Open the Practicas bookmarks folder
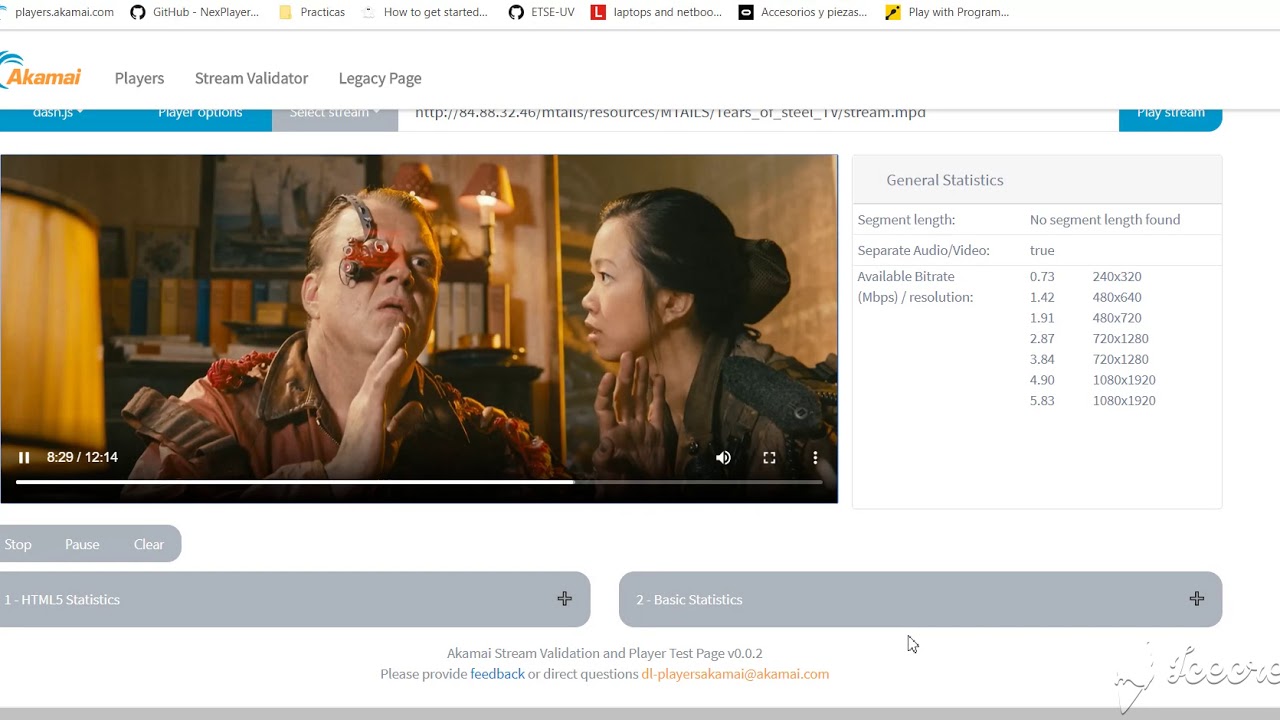 [x=311, y=12]
